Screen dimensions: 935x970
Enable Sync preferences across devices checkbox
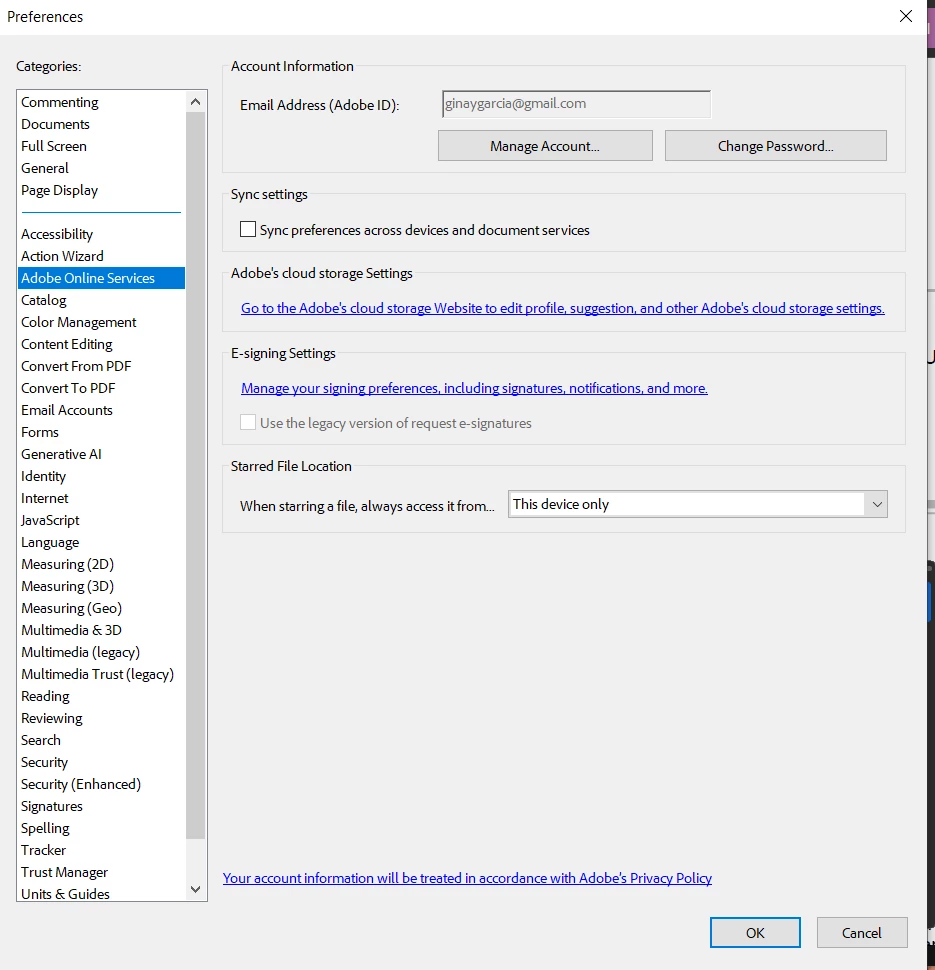(248, 230)
